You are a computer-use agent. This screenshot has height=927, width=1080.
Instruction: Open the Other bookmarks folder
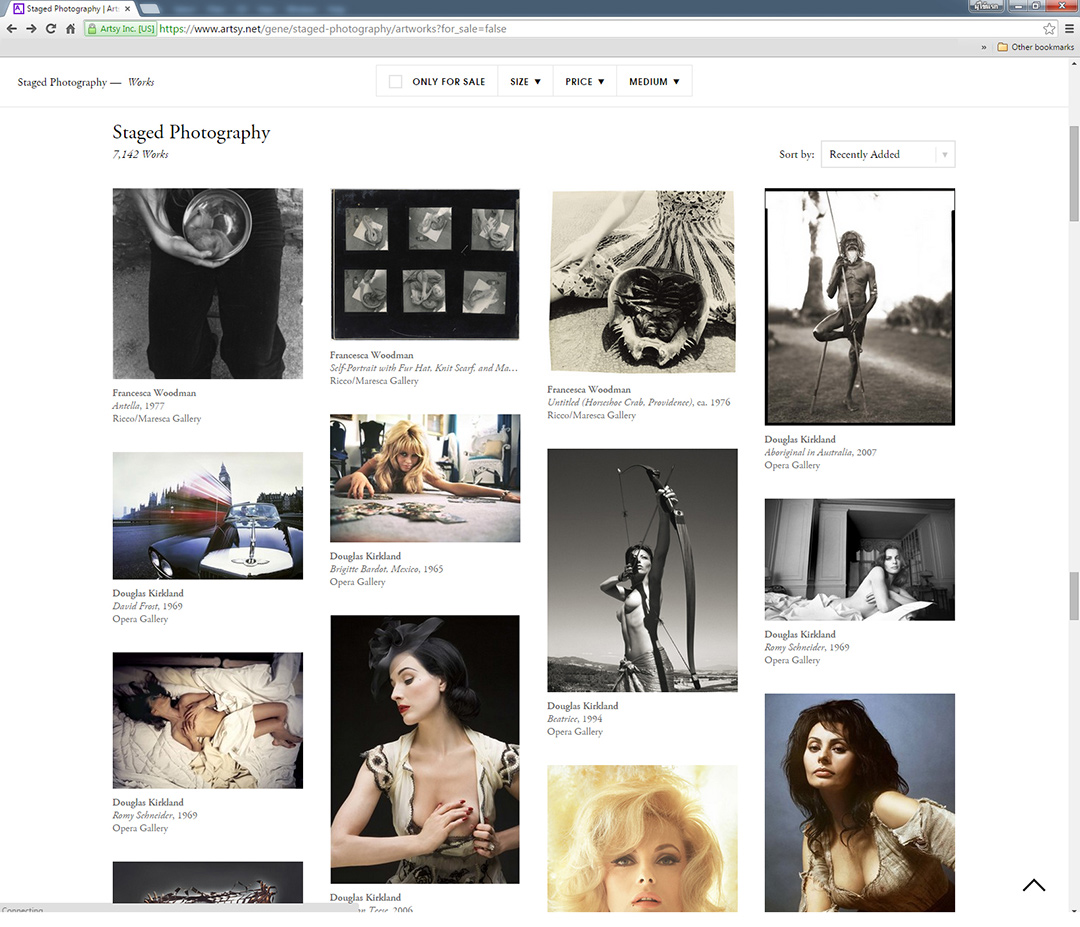point(1035,47)
